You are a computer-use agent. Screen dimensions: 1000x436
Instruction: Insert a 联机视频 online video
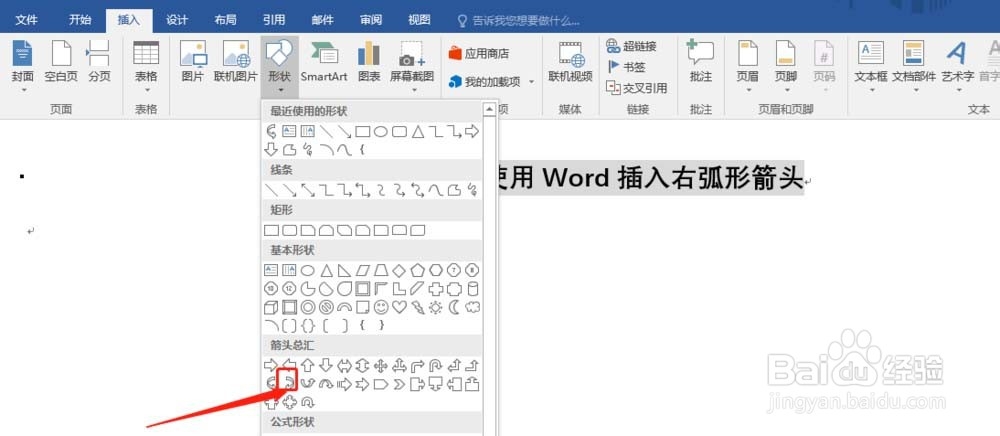coord(570,62)
